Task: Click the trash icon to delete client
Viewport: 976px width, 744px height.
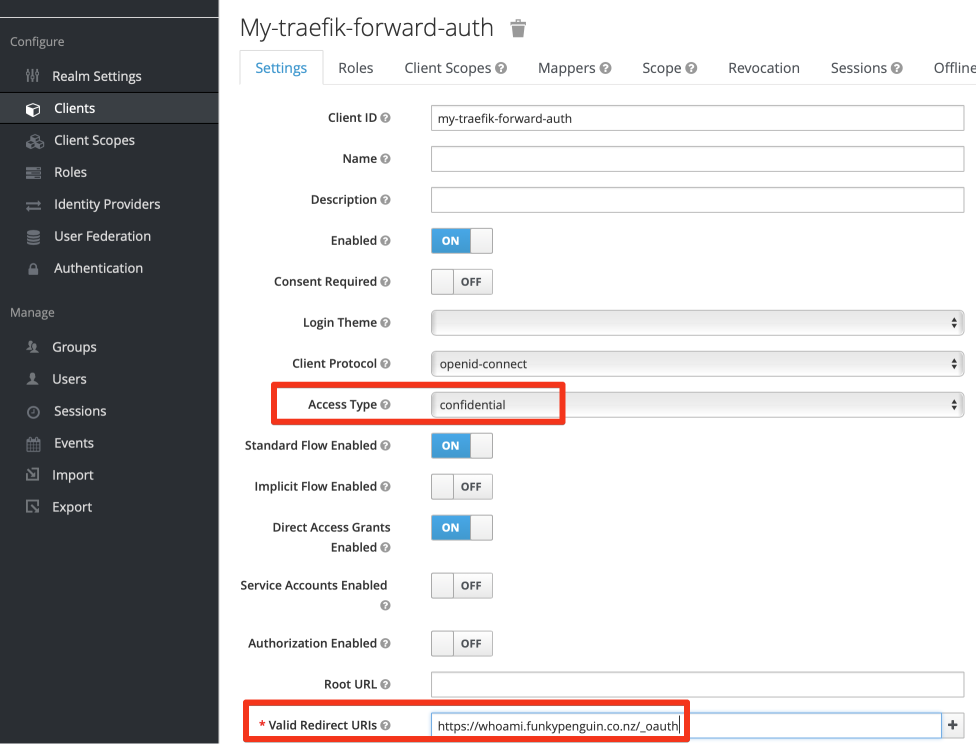Action: coord(518,29)
